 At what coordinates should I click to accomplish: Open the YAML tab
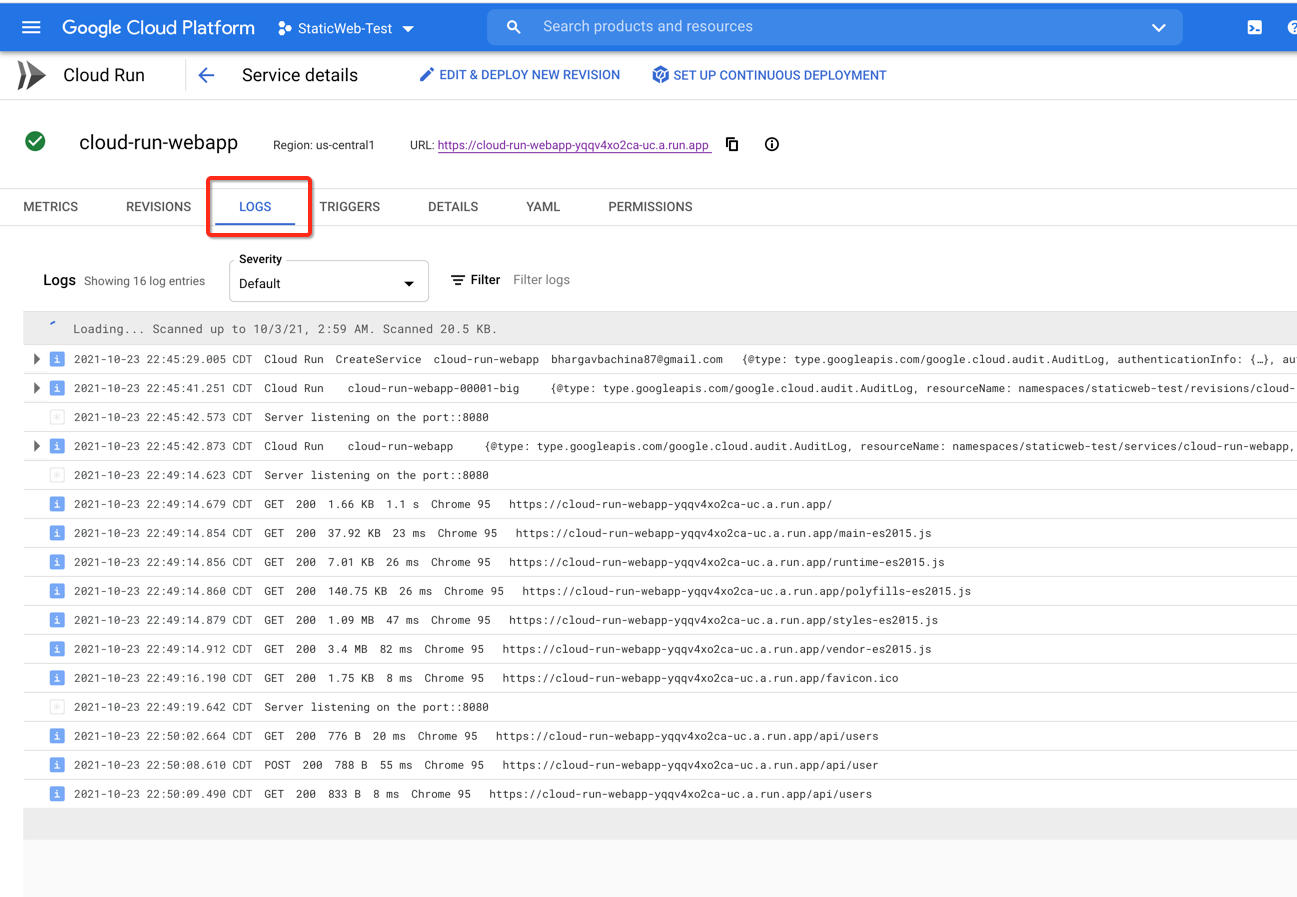(x=543, y=206)
